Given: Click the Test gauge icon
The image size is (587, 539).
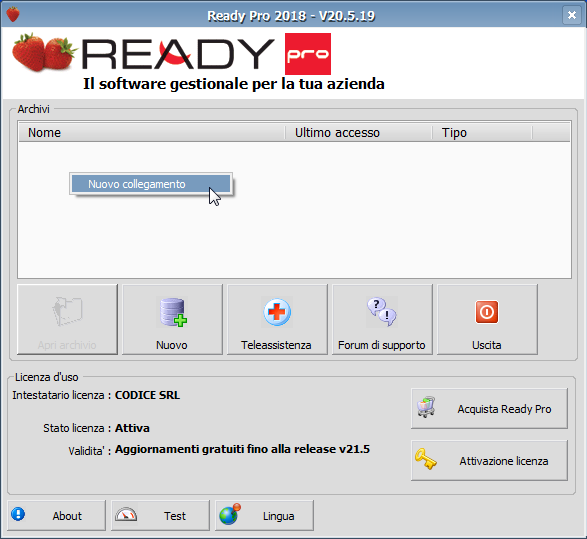Looking at the screenshot, I should (x=126, y=515).
